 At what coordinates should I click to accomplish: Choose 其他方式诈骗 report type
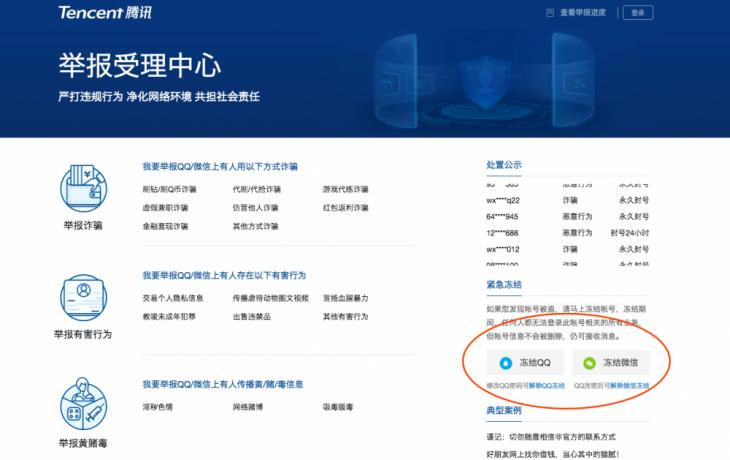point(255,226)
